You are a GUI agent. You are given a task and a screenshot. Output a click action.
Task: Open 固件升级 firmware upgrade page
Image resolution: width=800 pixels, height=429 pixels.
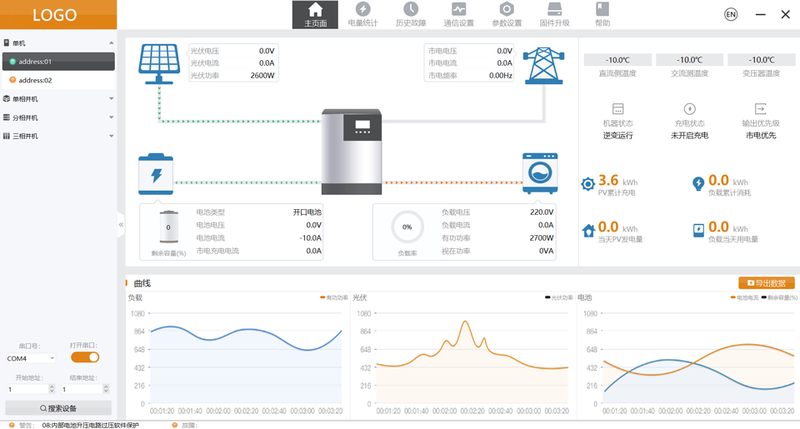(554, 15)
